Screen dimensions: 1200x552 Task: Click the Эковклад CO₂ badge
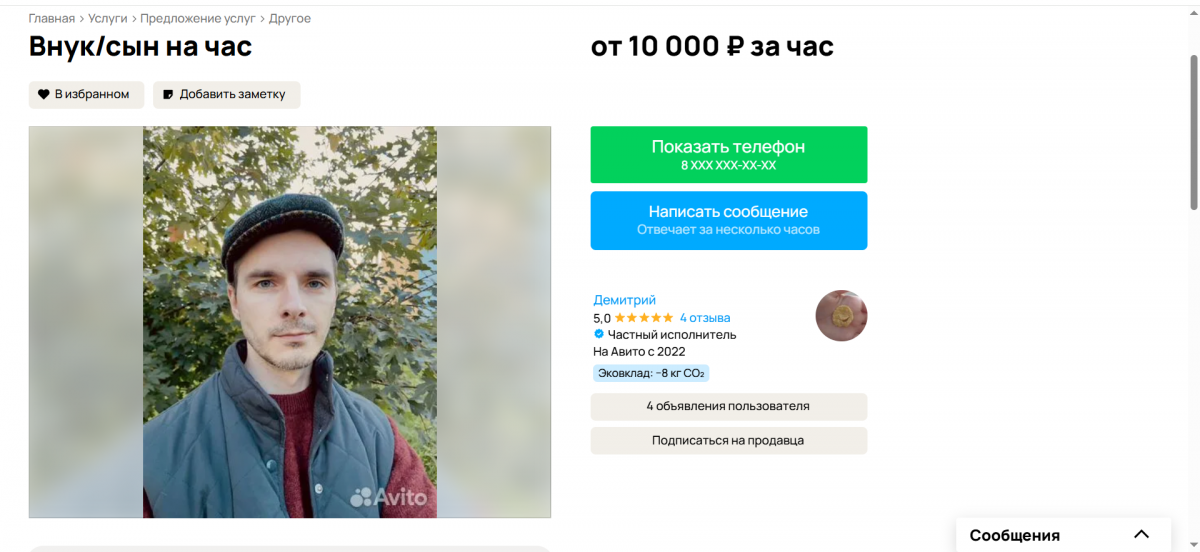(651, 373)
